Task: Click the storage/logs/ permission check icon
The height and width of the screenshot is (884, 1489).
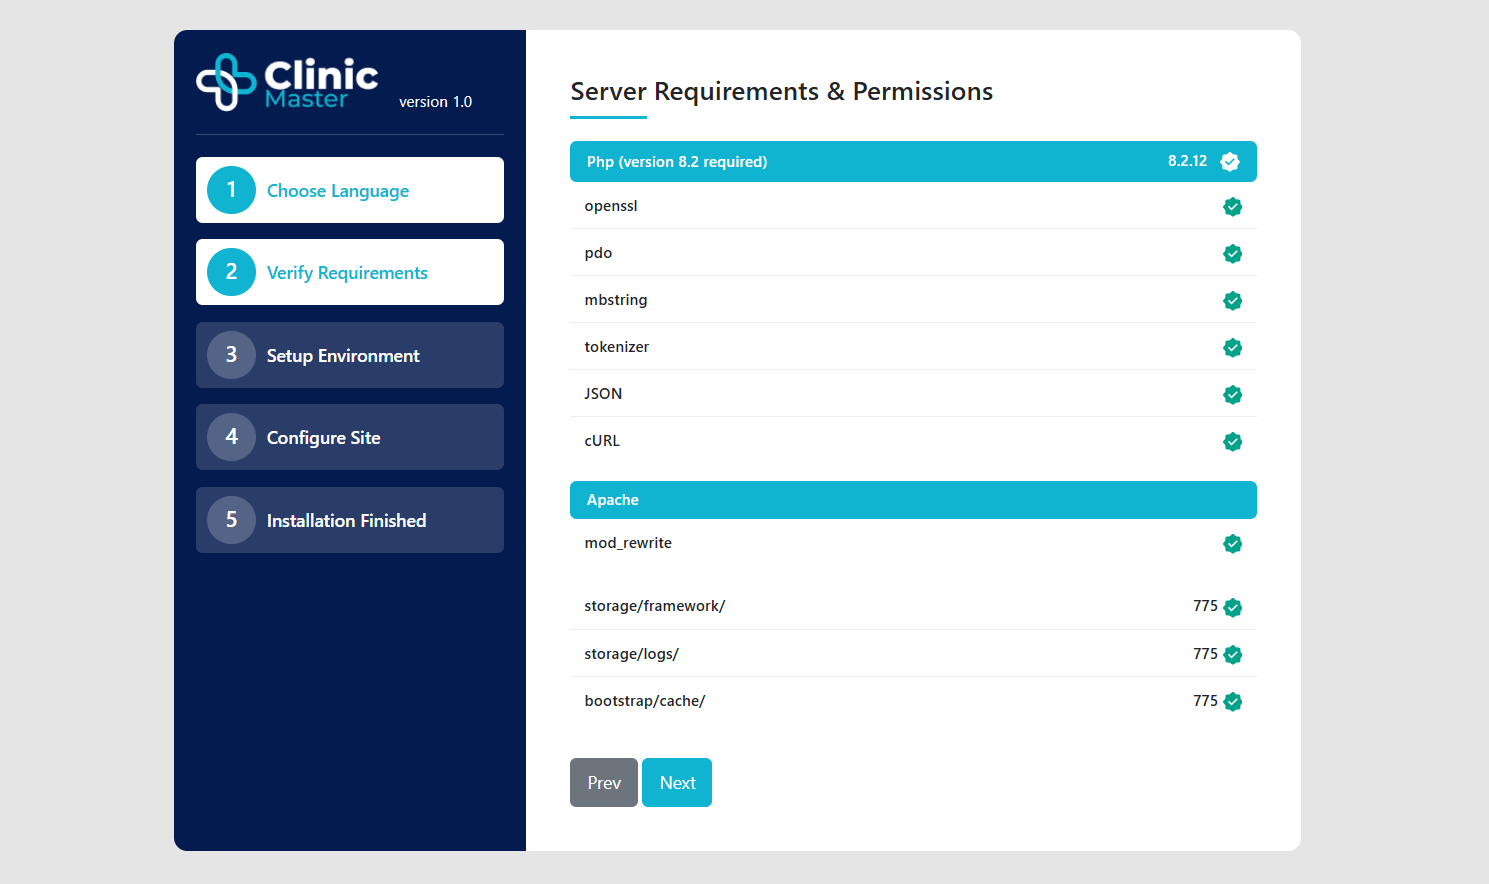Action: 1232,655
